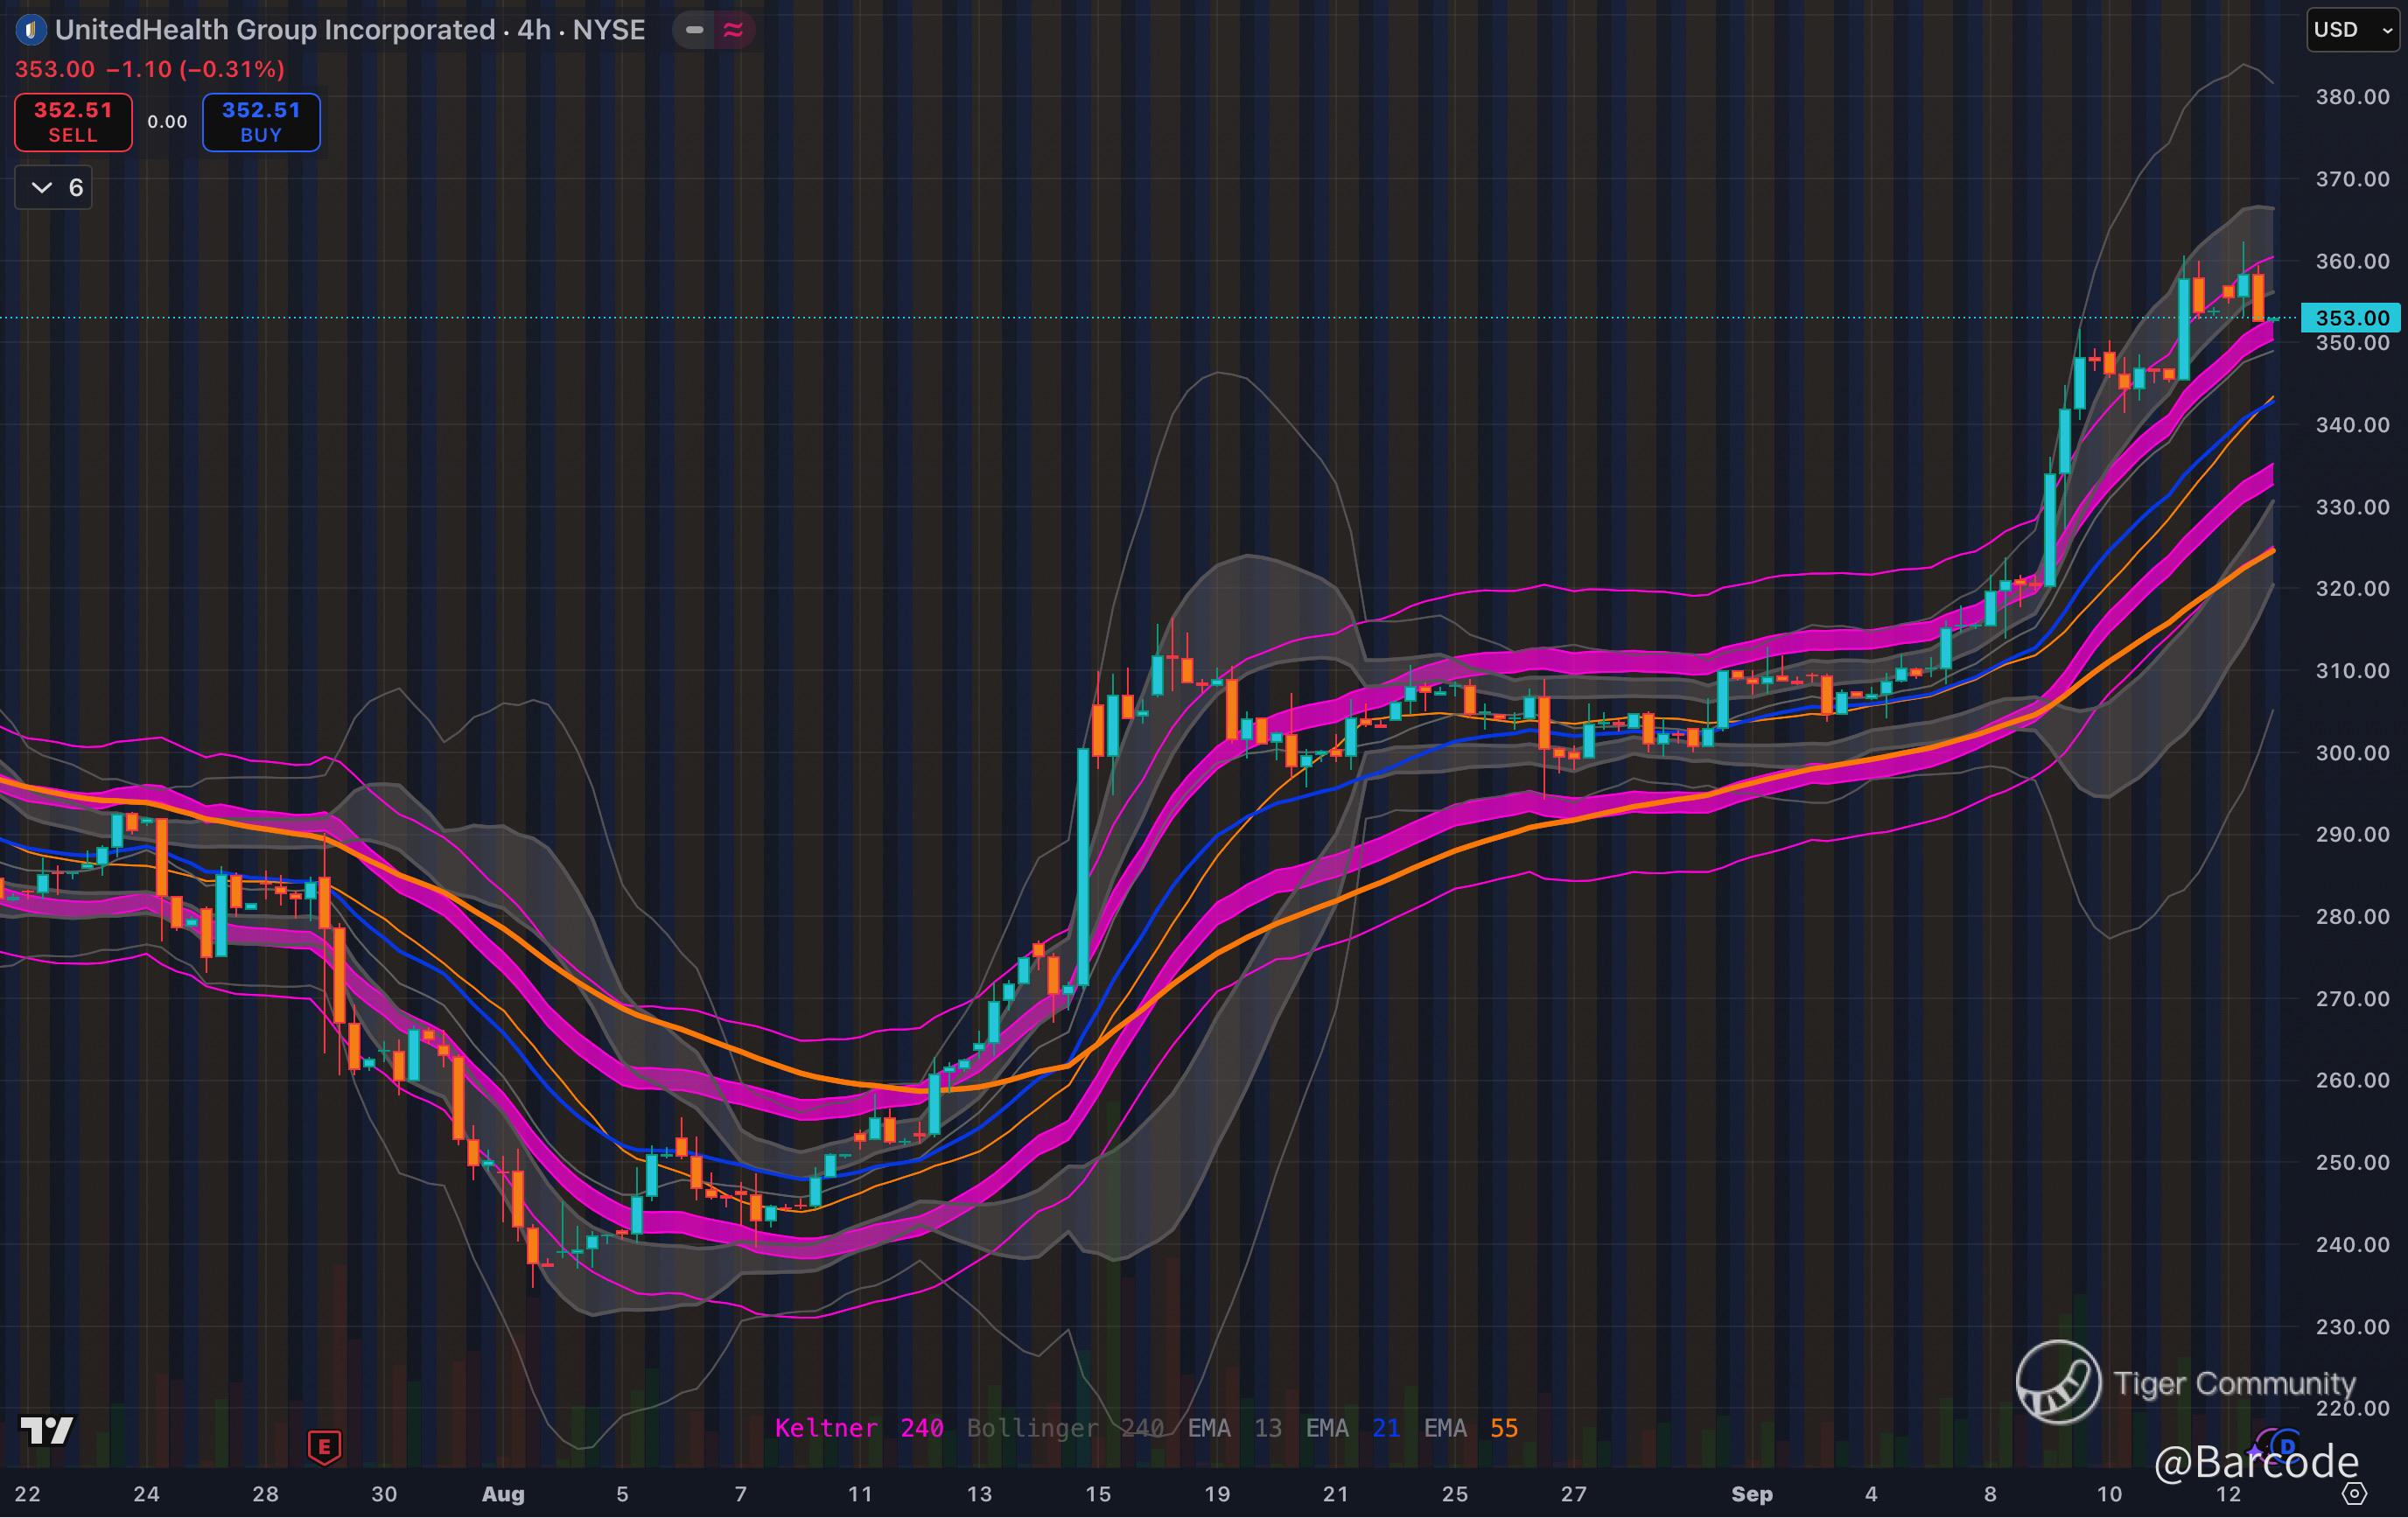Click the purple sparkle marker icon

tap(2256, 1449)
